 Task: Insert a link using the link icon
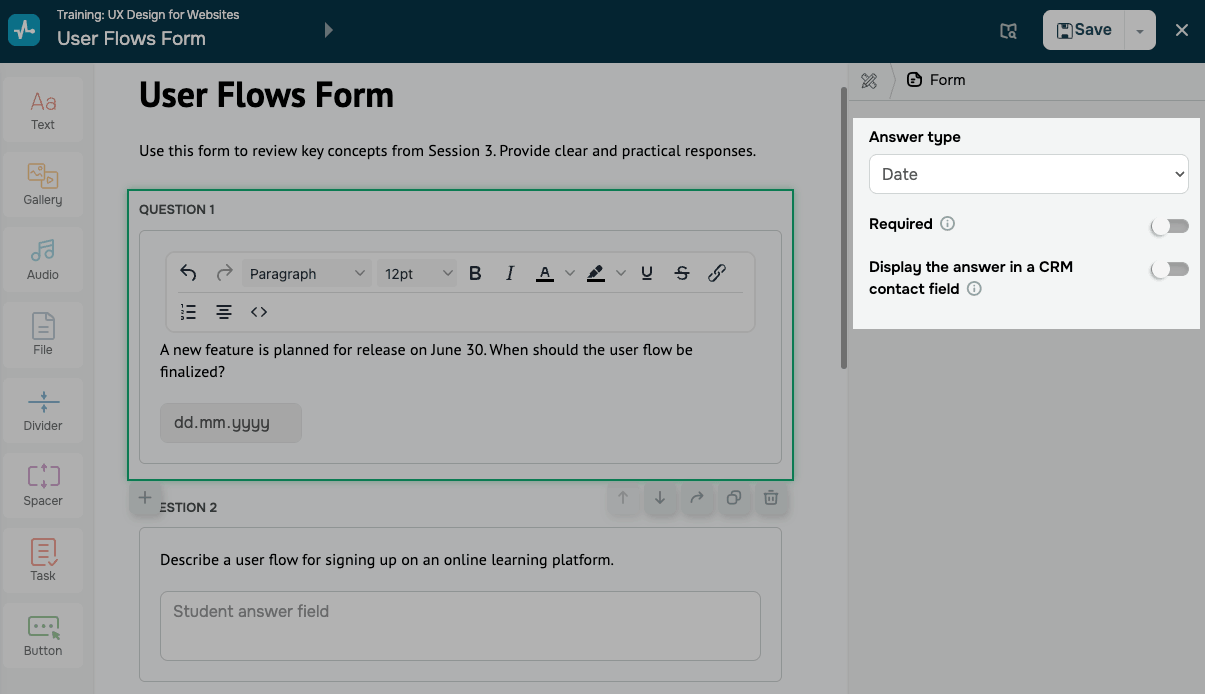coord(717,273)
